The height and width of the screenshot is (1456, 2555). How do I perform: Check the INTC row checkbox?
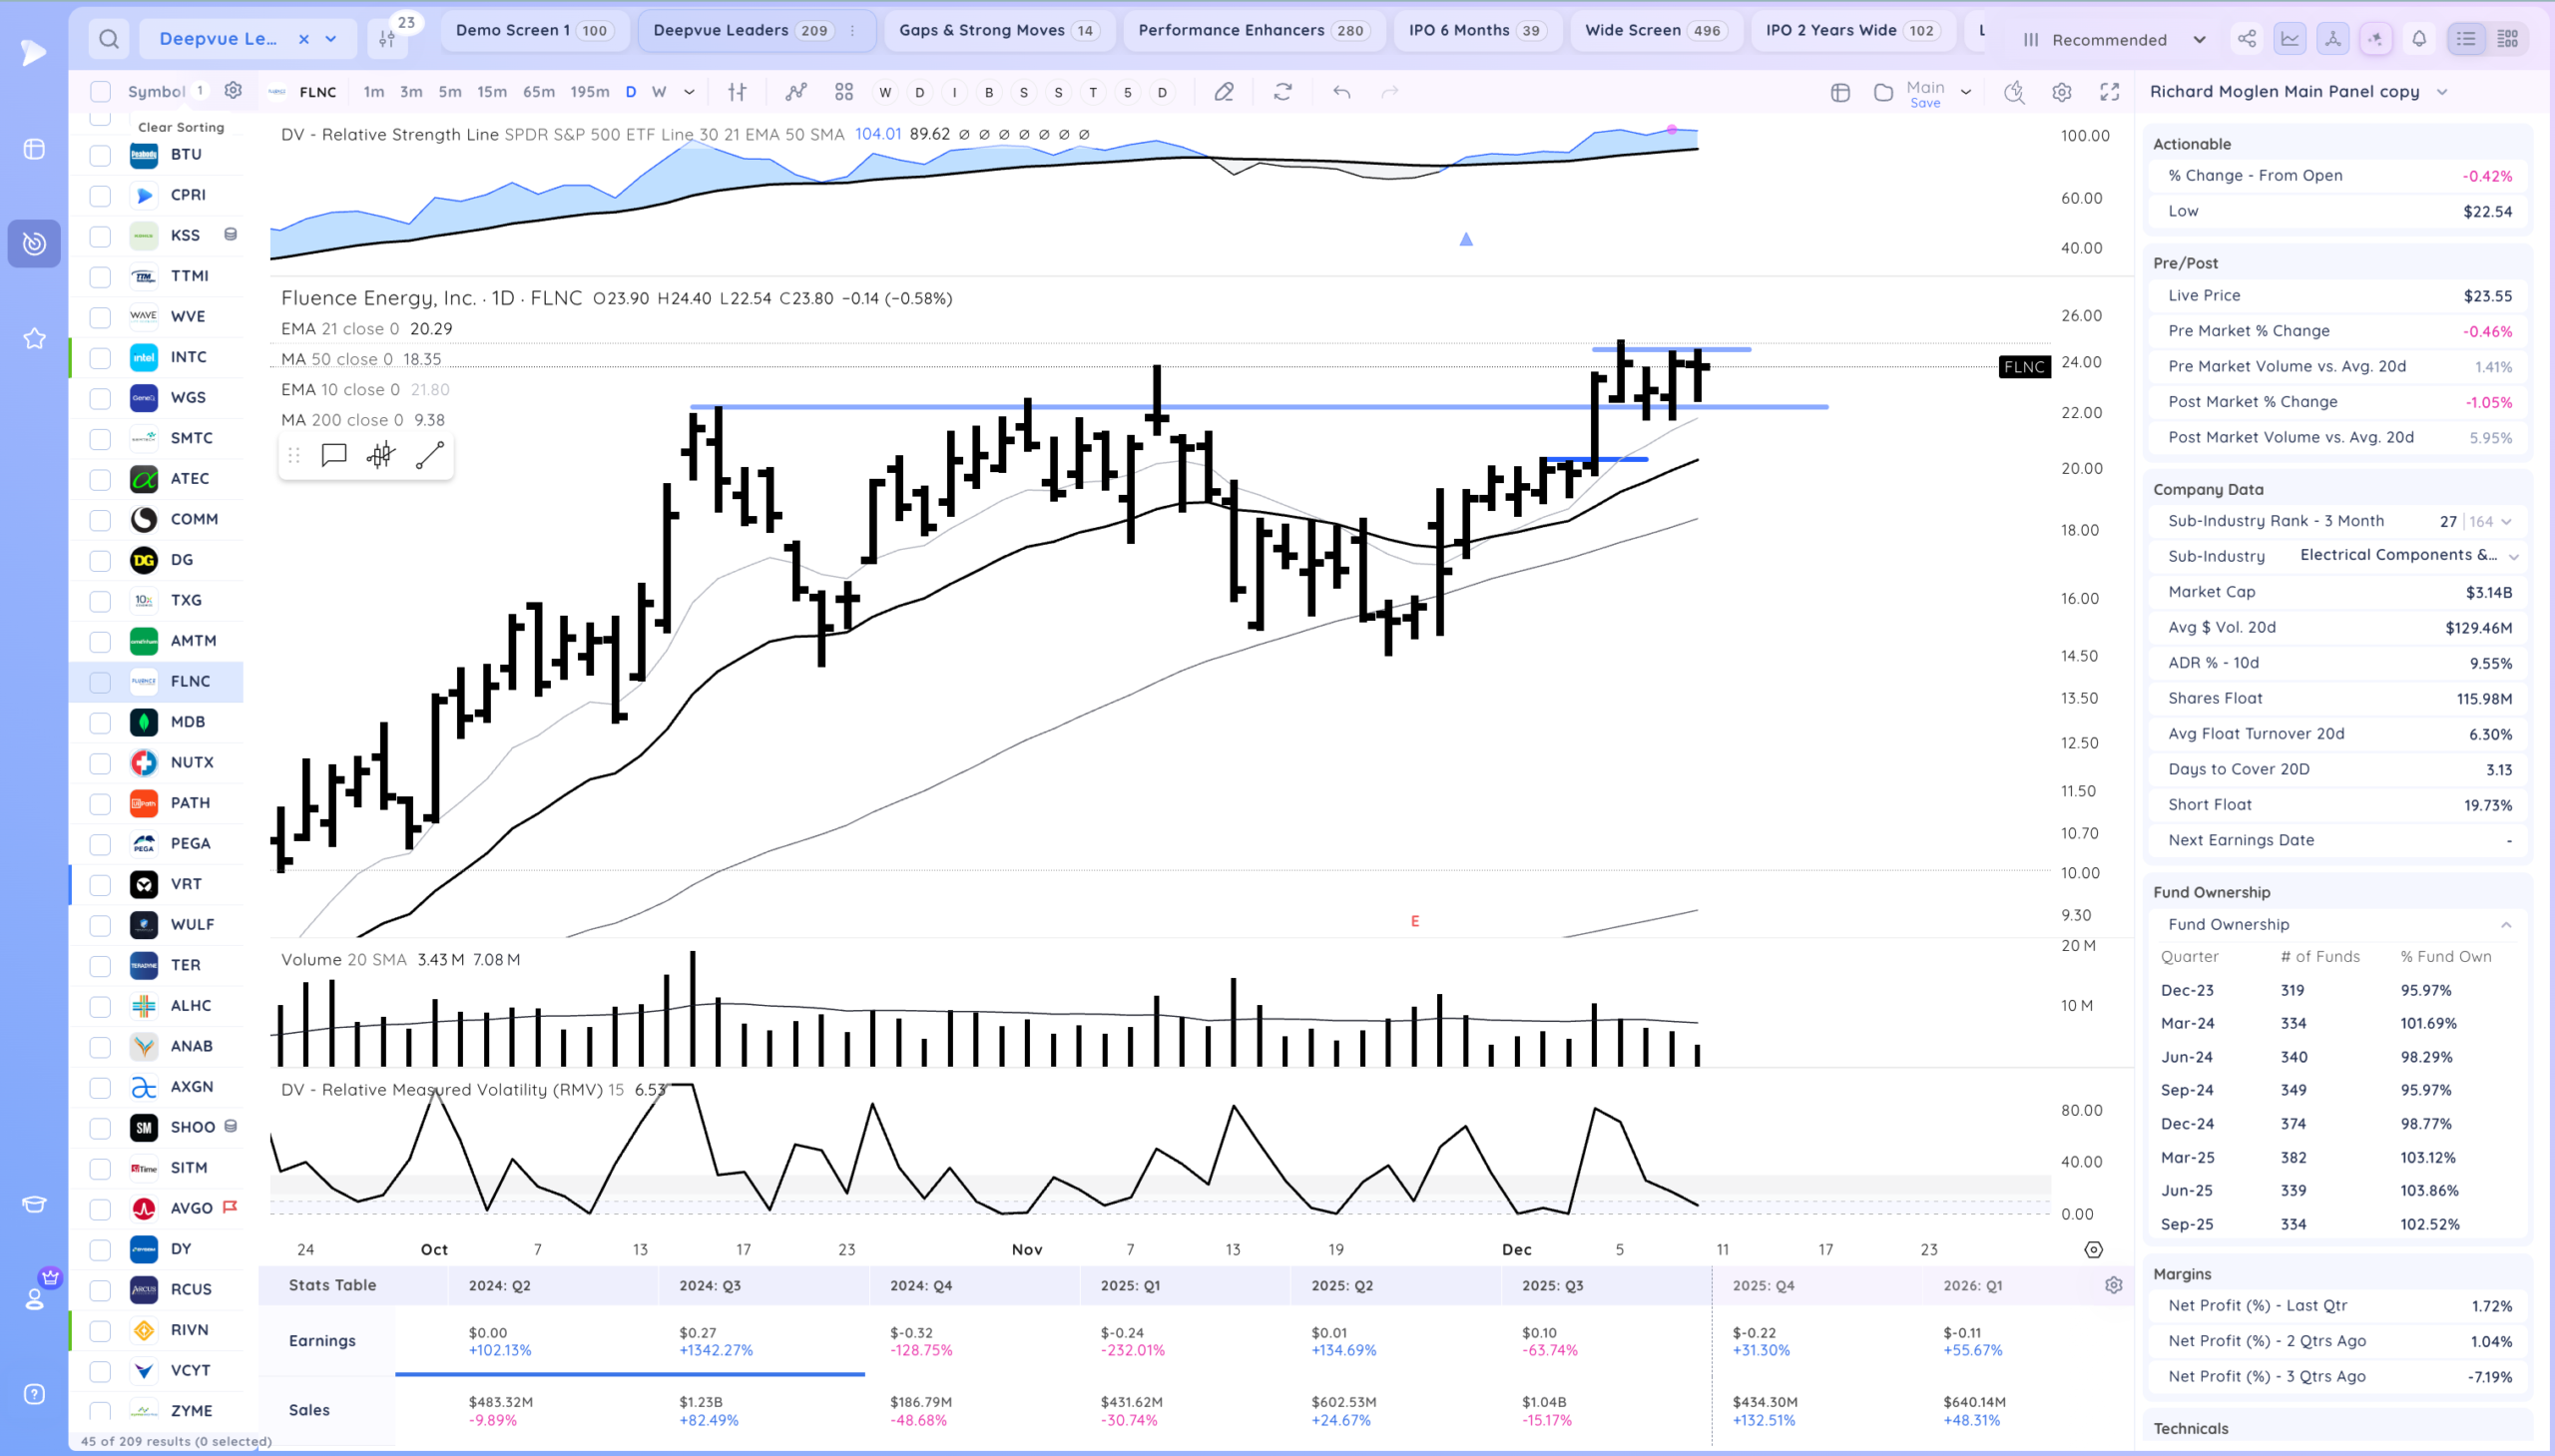(100, 358)
